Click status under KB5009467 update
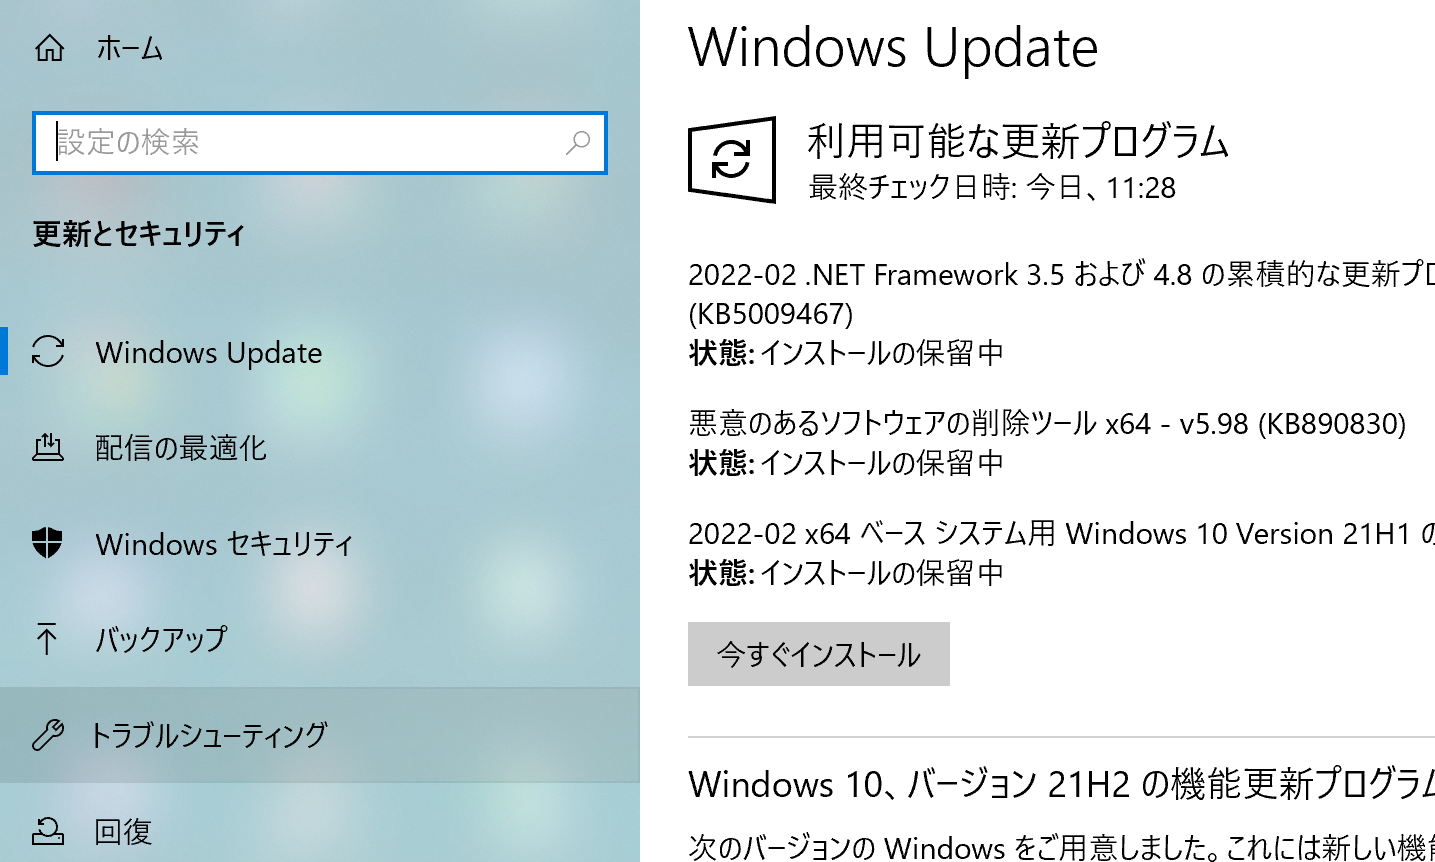 coord(846,353)
